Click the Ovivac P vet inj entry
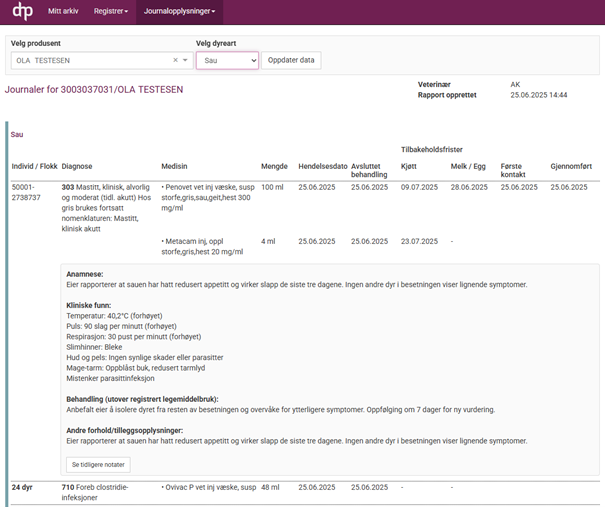This screenshot has width=605, height=507. [x=205, y=487]
